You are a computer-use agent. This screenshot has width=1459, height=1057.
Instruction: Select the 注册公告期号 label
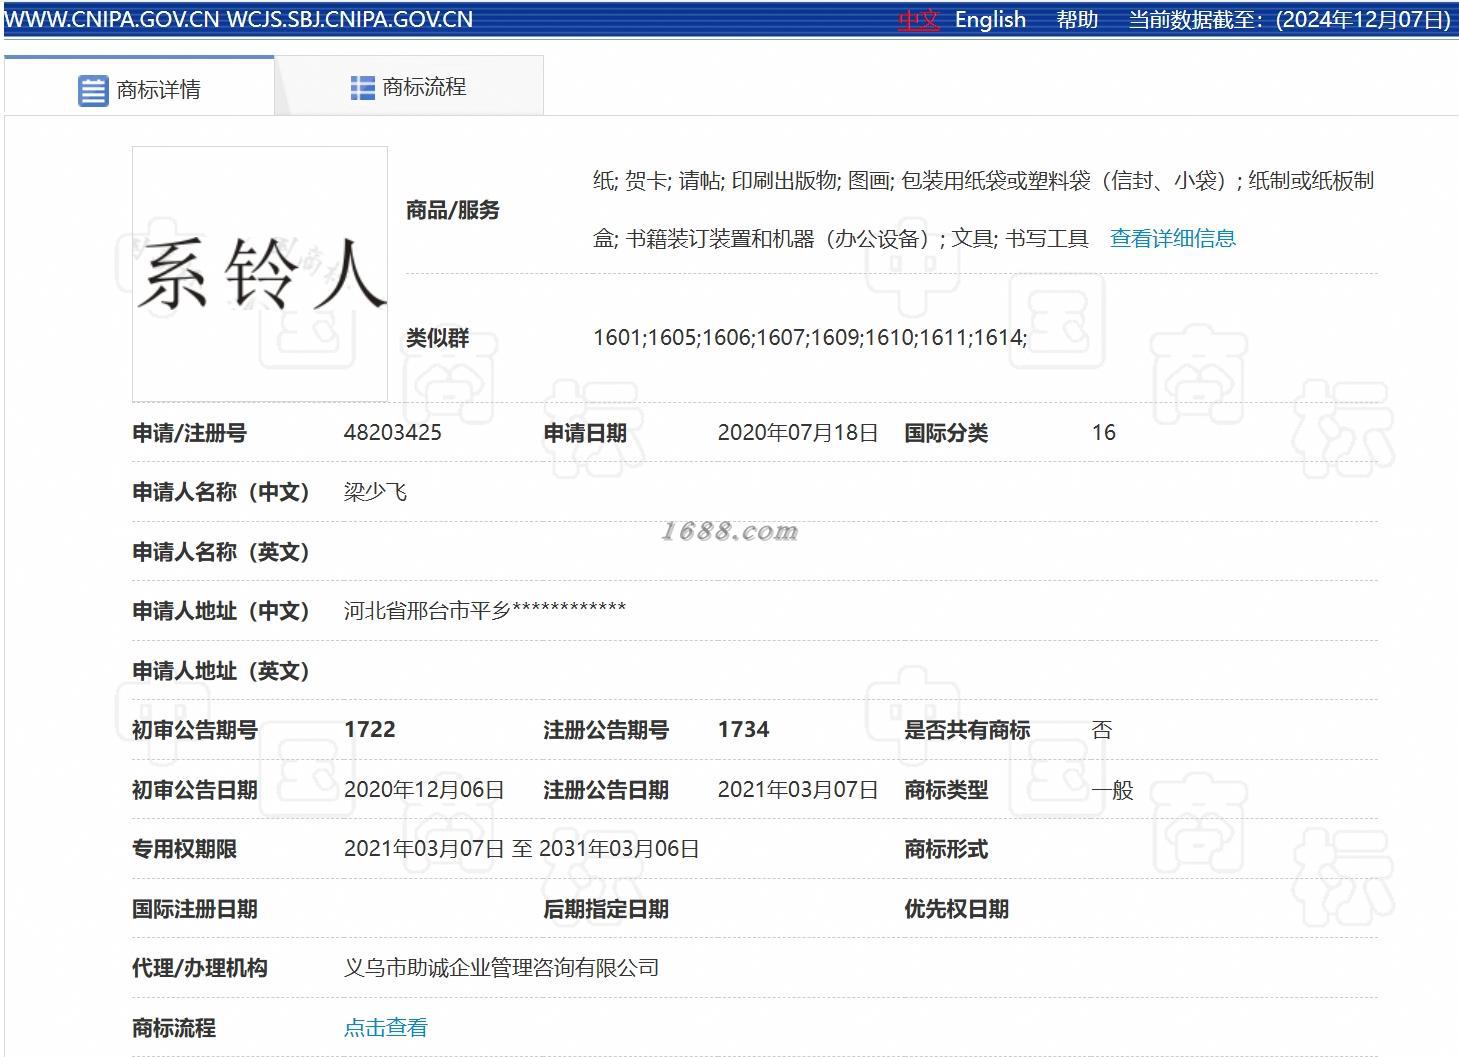click(606, 730)
